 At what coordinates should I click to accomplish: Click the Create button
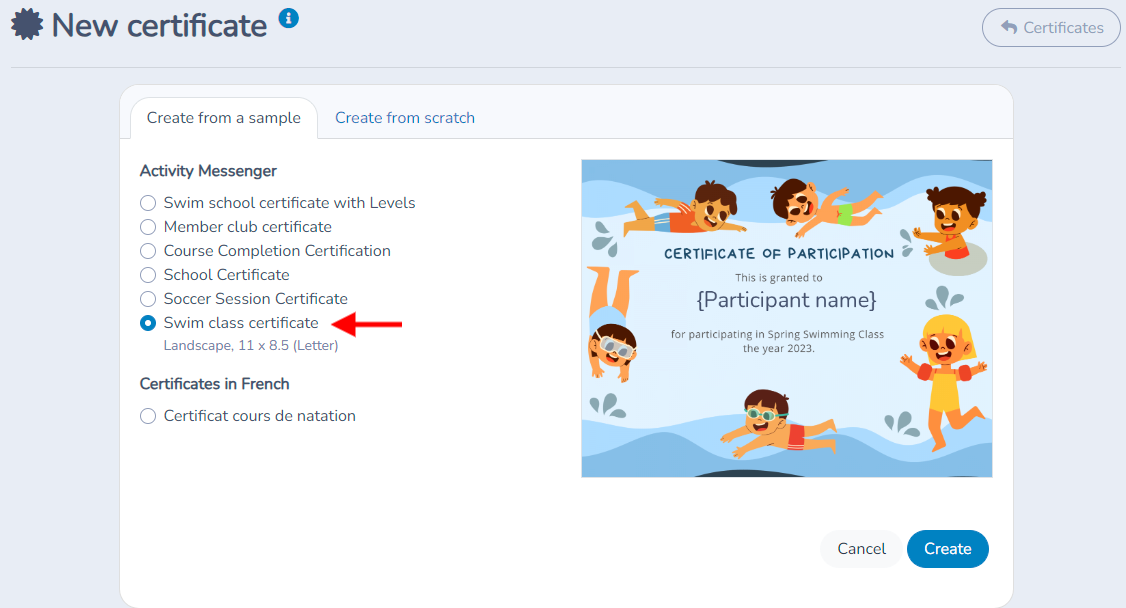coord(947,548)
